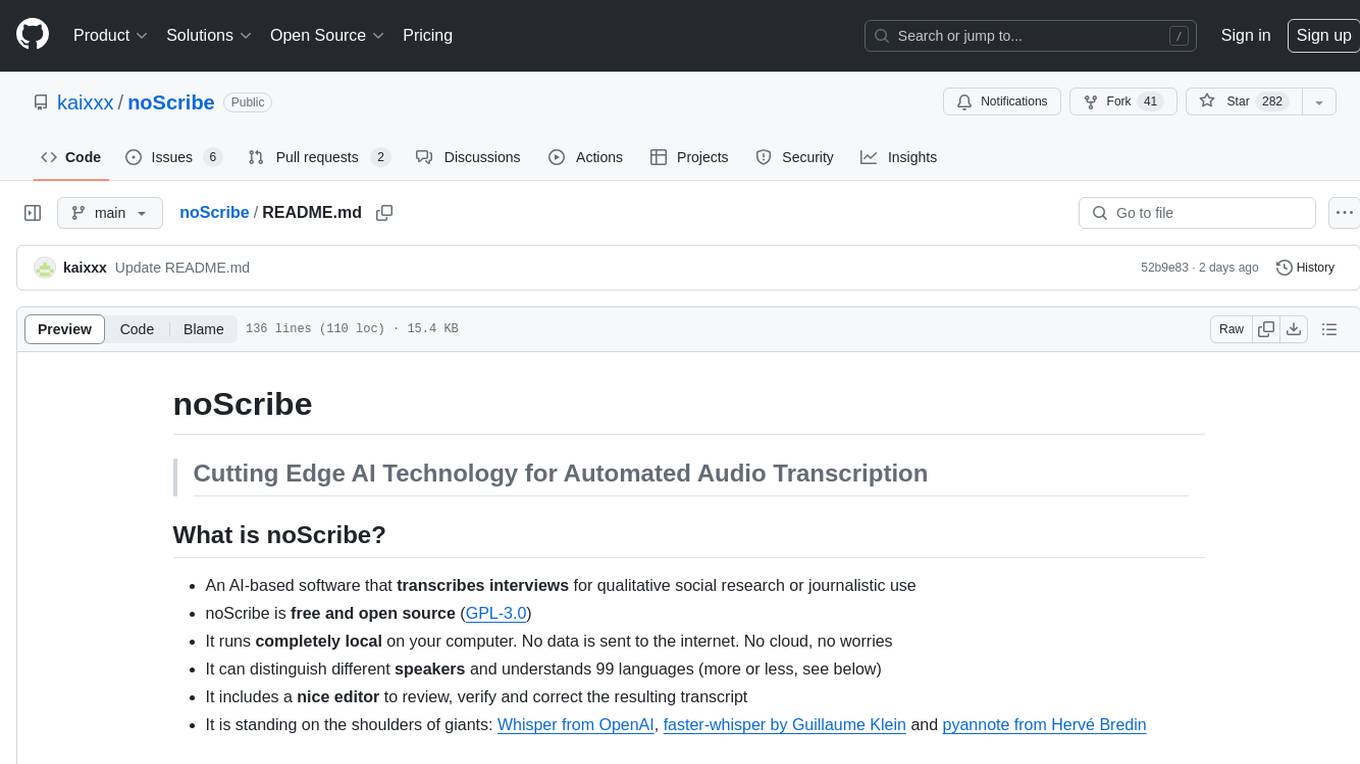Click the Notifications bell button
Image resolution: width=1360 pixels, height=764 pixels.
click(x=1002, y=101)
